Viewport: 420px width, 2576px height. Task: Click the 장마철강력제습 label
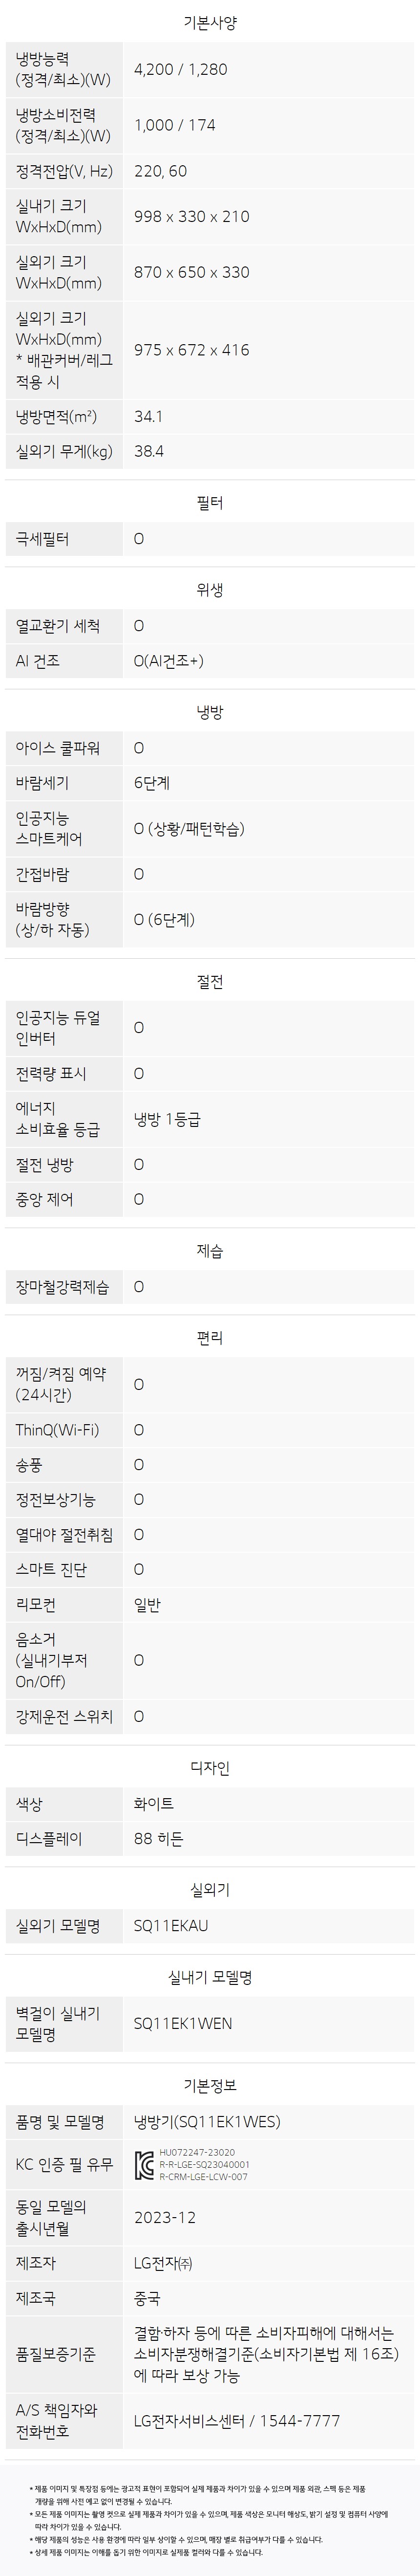[62, 1287]
